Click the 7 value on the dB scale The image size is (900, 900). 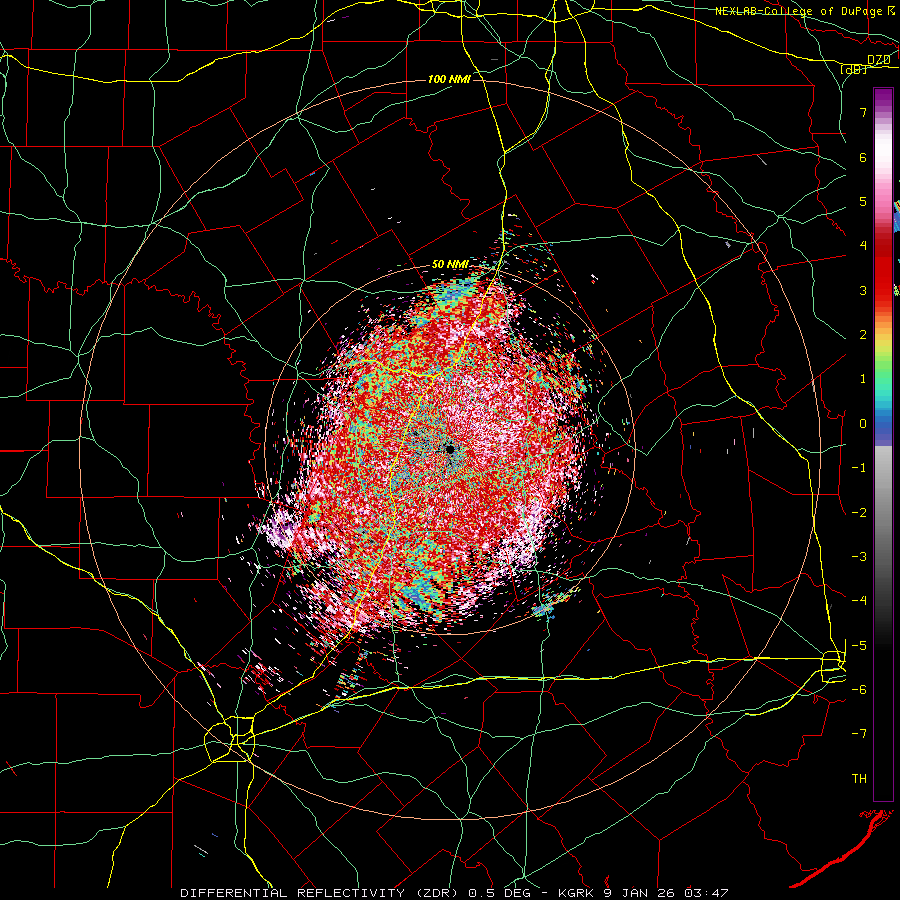click(x=863, y=112)
